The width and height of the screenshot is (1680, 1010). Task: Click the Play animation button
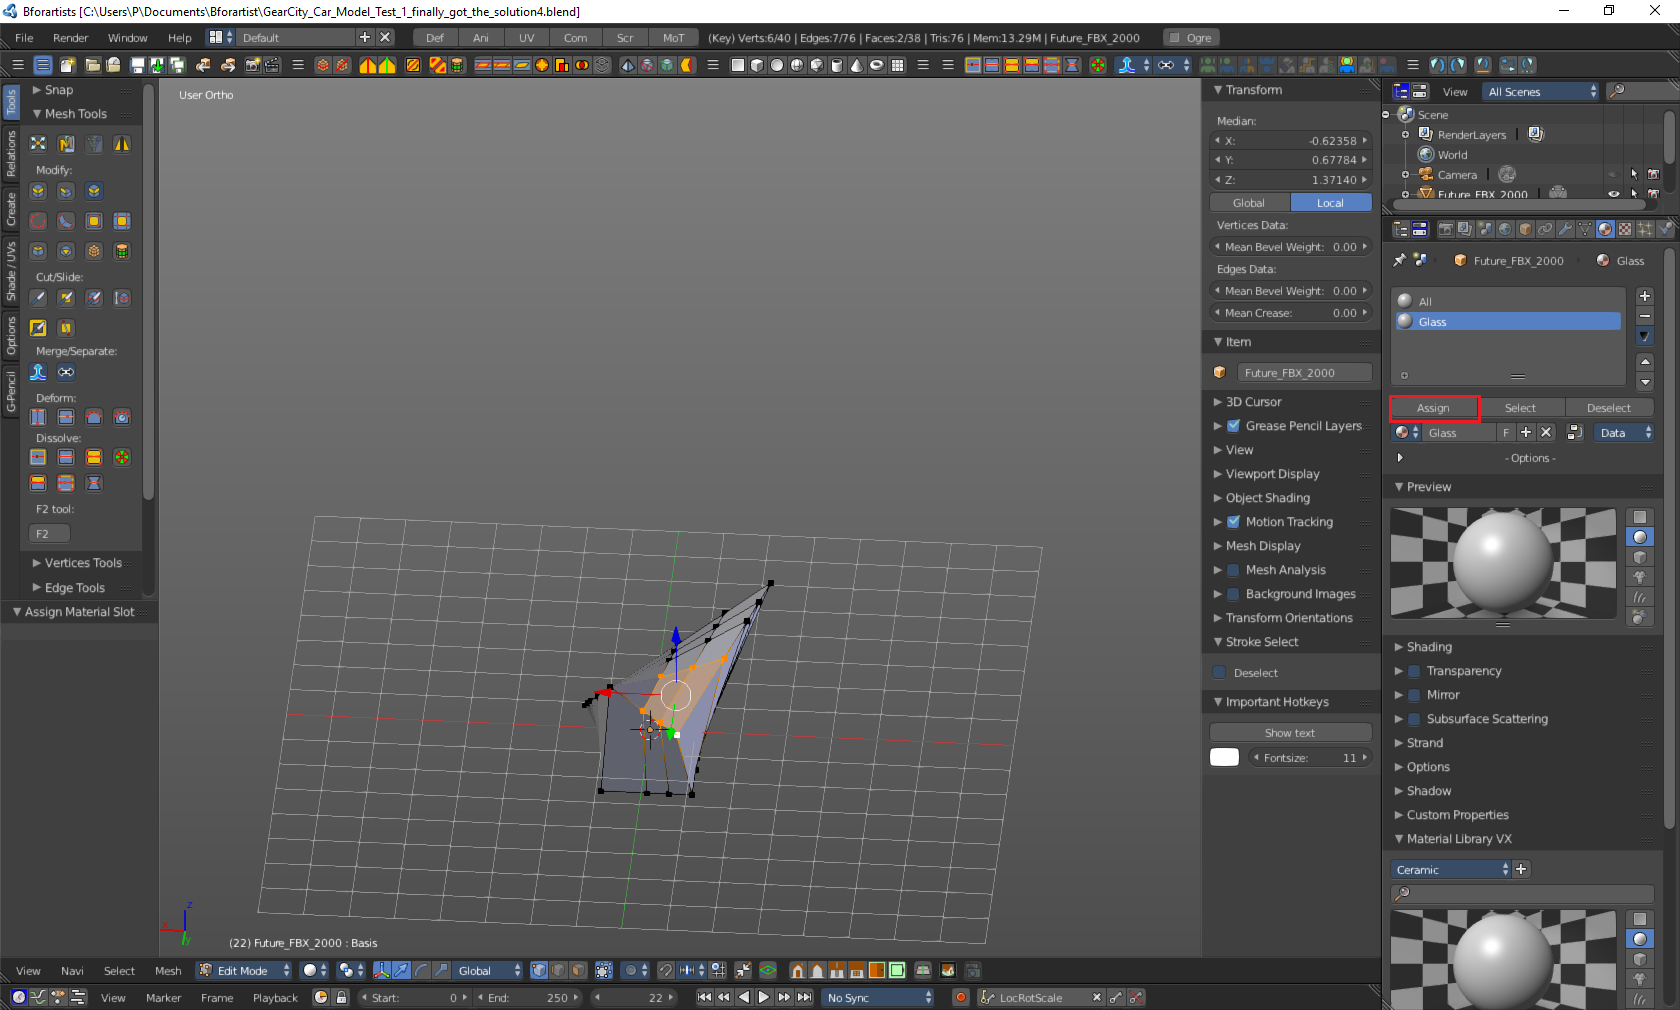(764, 997)
